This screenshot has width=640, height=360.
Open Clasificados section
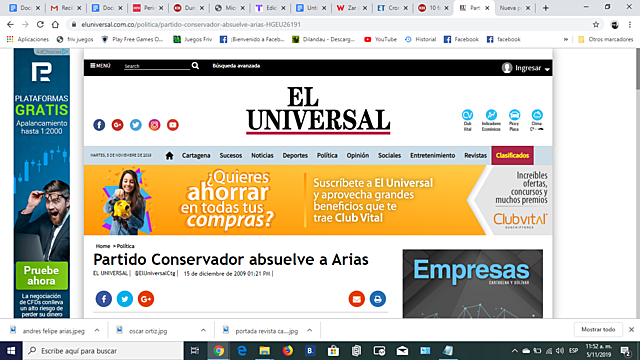pyautogui.click(x=512, y=156)
